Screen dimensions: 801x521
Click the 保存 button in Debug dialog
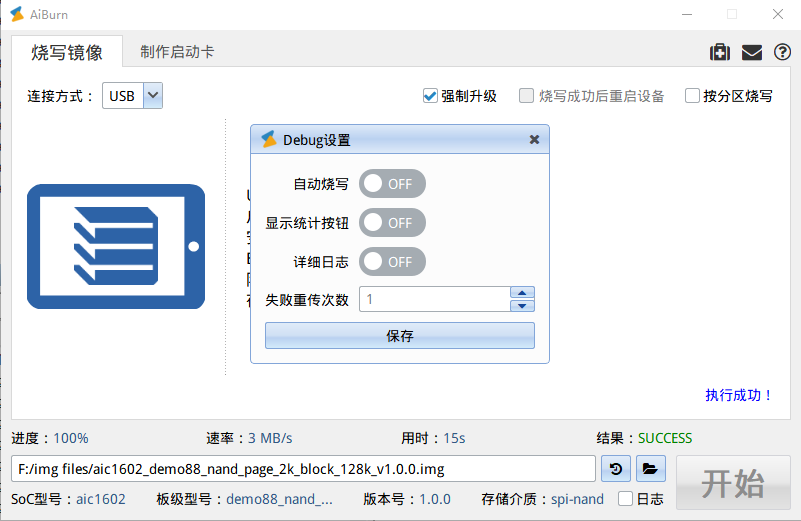[x=399, y=336]
